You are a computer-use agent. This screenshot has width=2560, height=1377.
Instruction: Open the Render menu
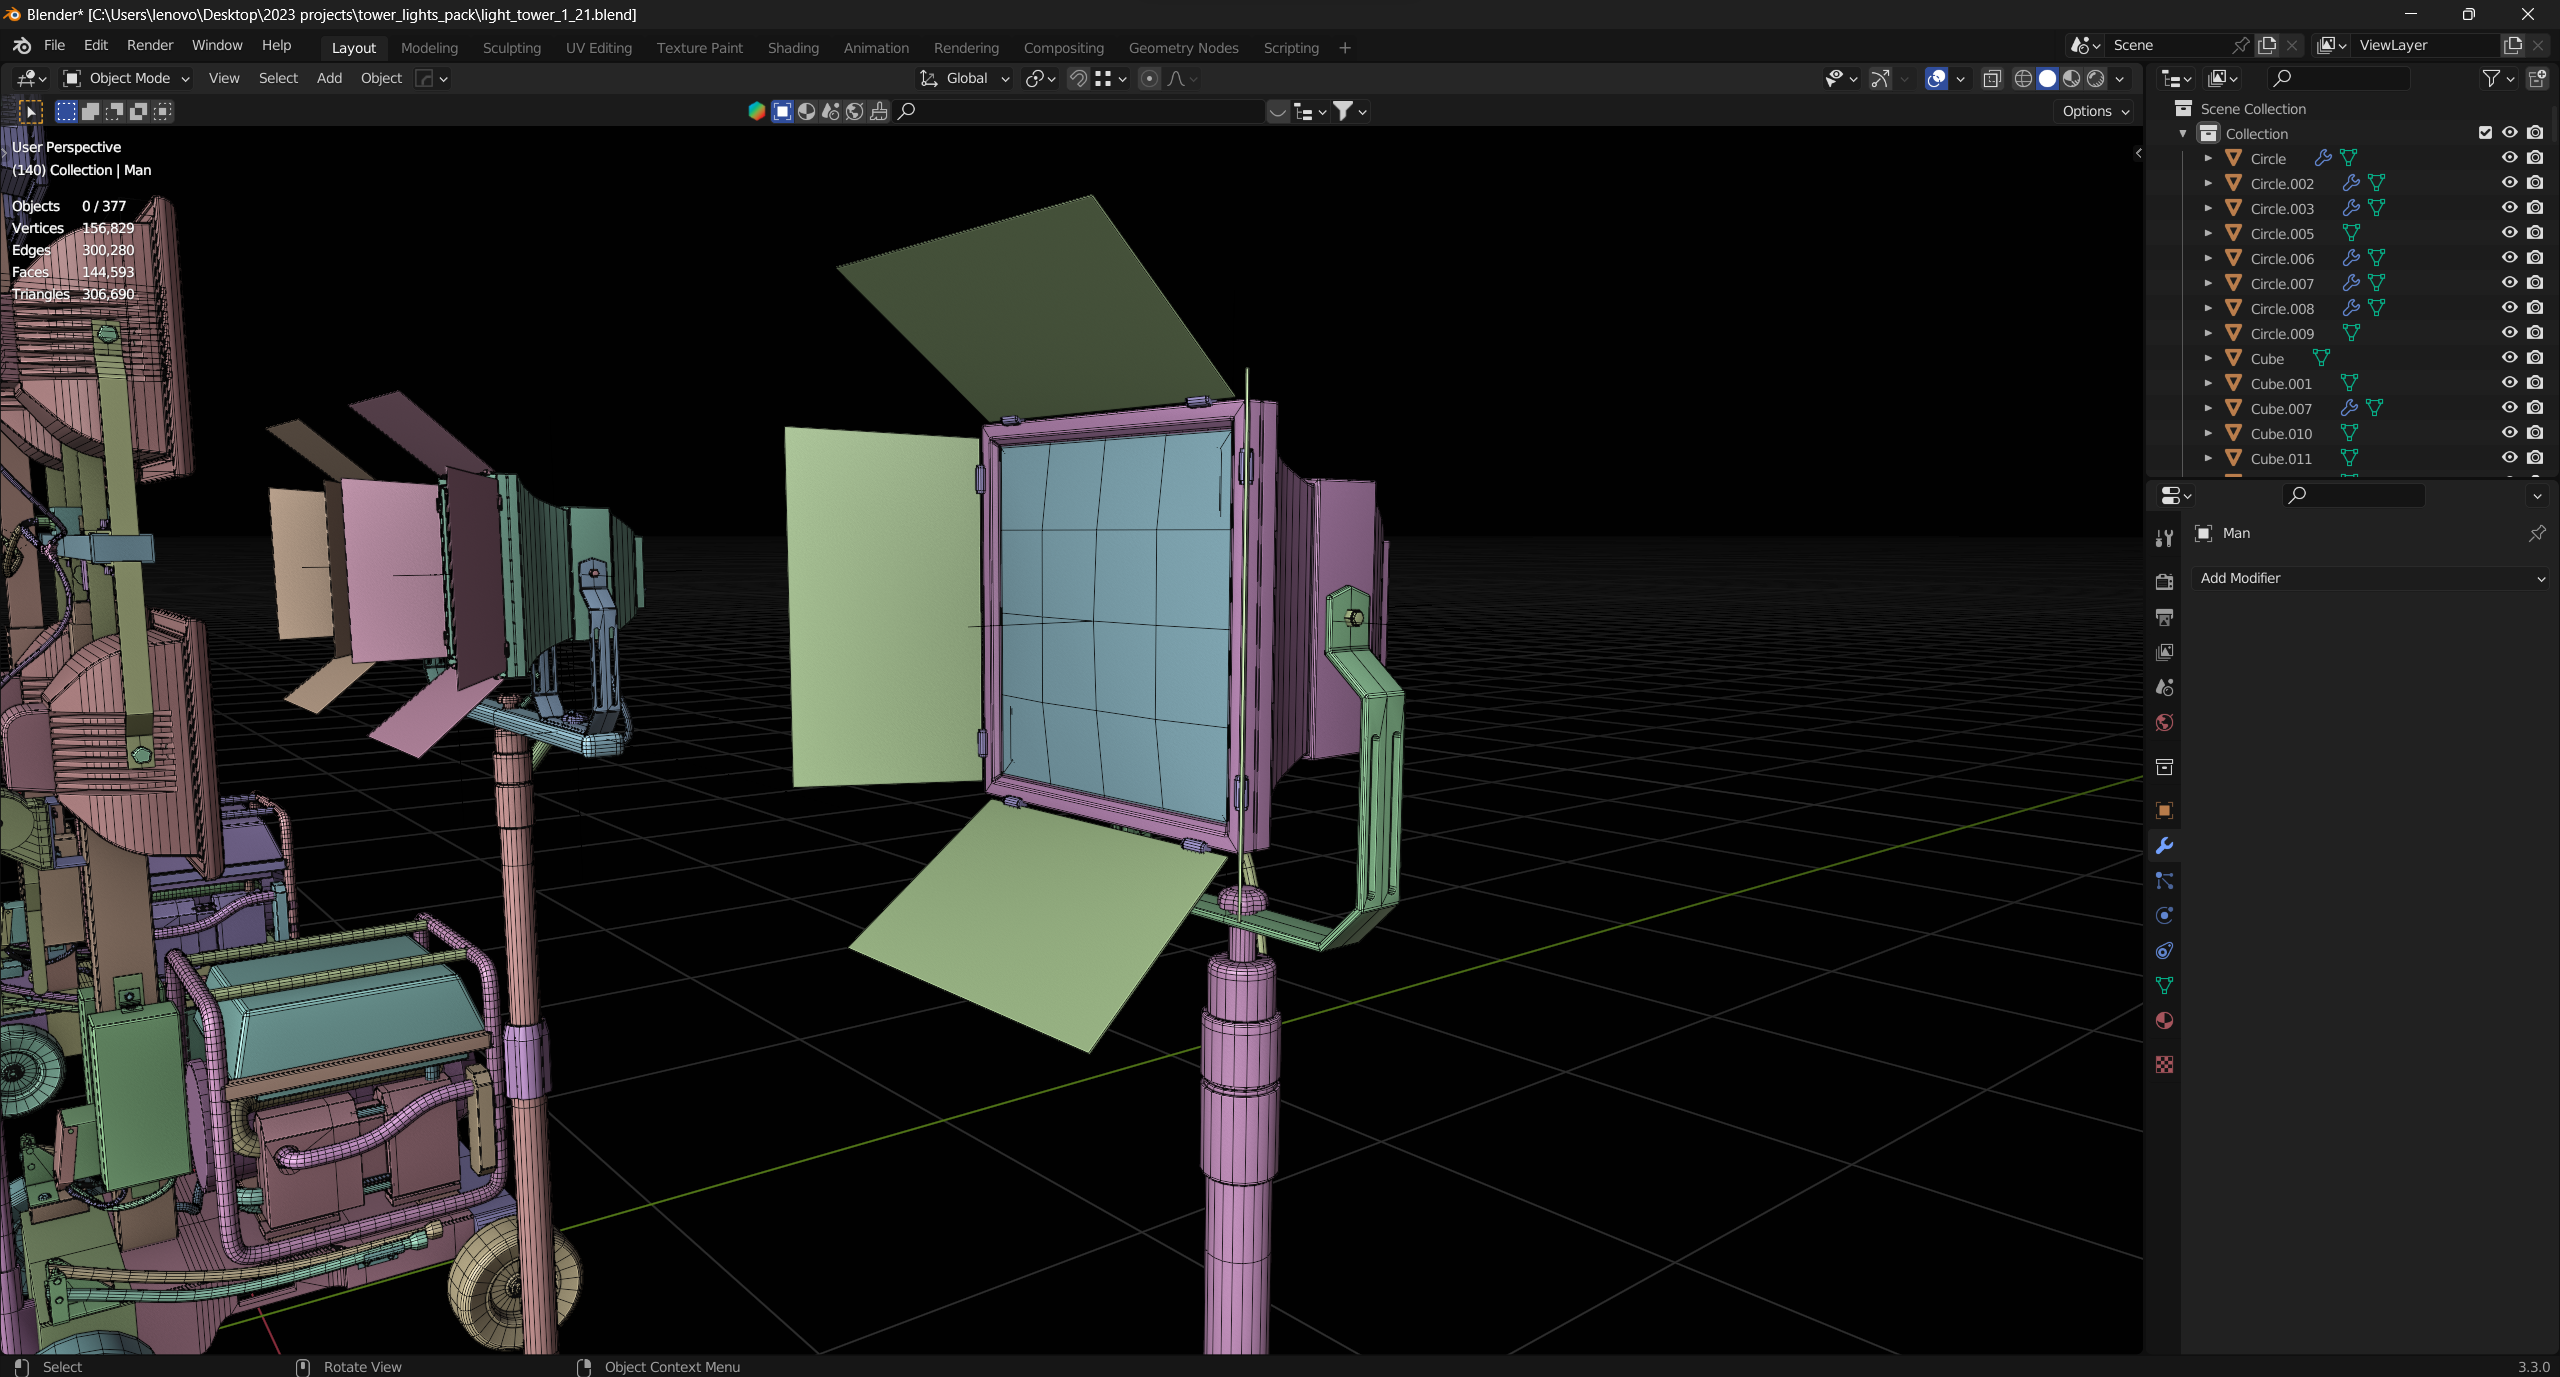point(149,45)
